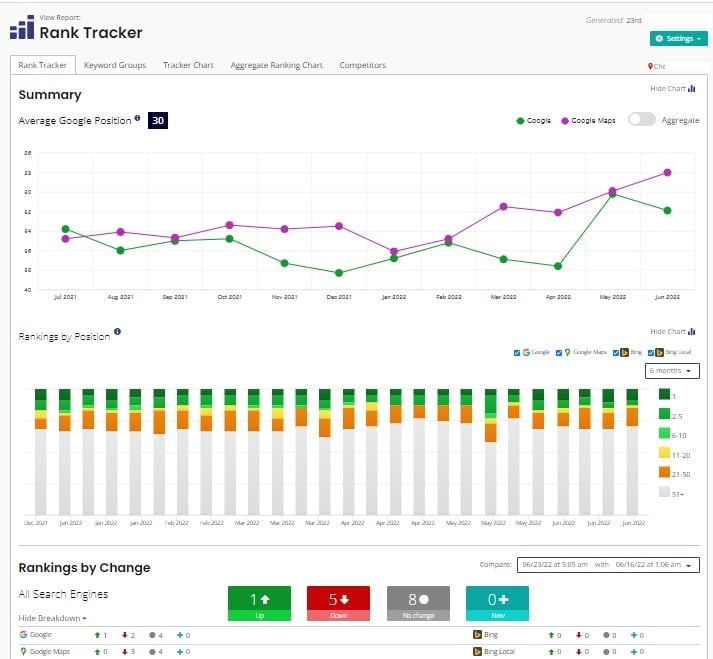Switch to the Rank Tracker tab
Image resolution: width=713 pixels, height=659 pixels.
pos(43,65)
